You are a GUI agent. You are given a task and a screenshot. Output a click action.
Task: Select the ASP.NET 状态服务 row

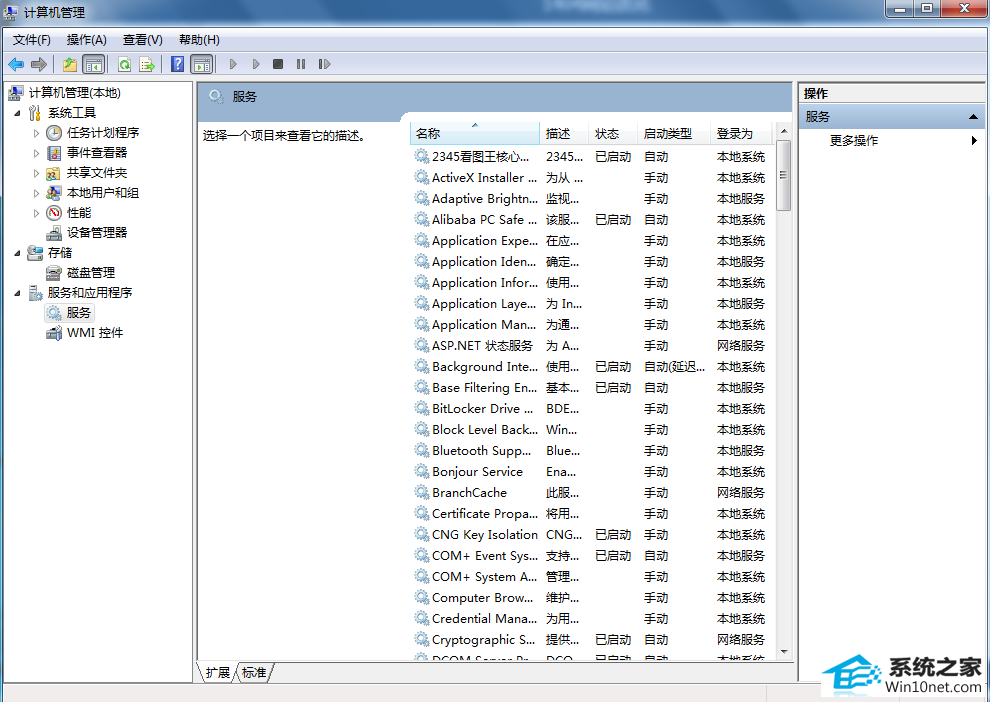[592, 346]
